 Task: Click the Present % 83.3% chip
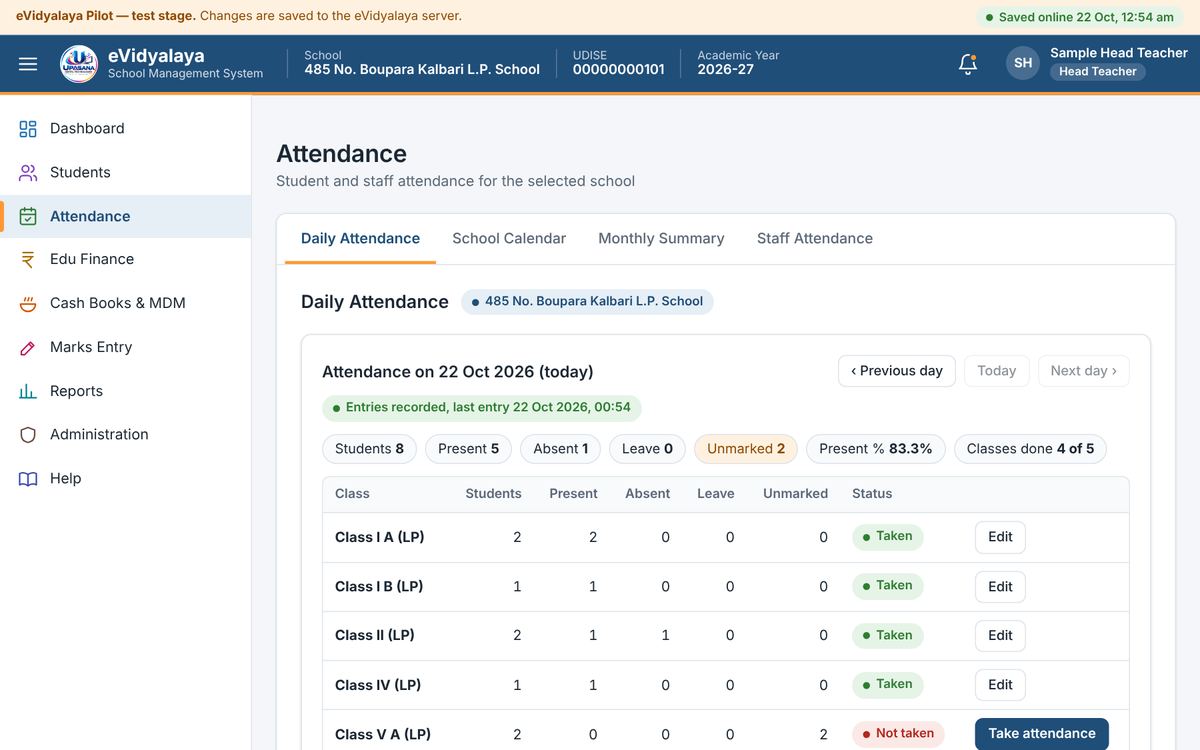tap(876, 449)
